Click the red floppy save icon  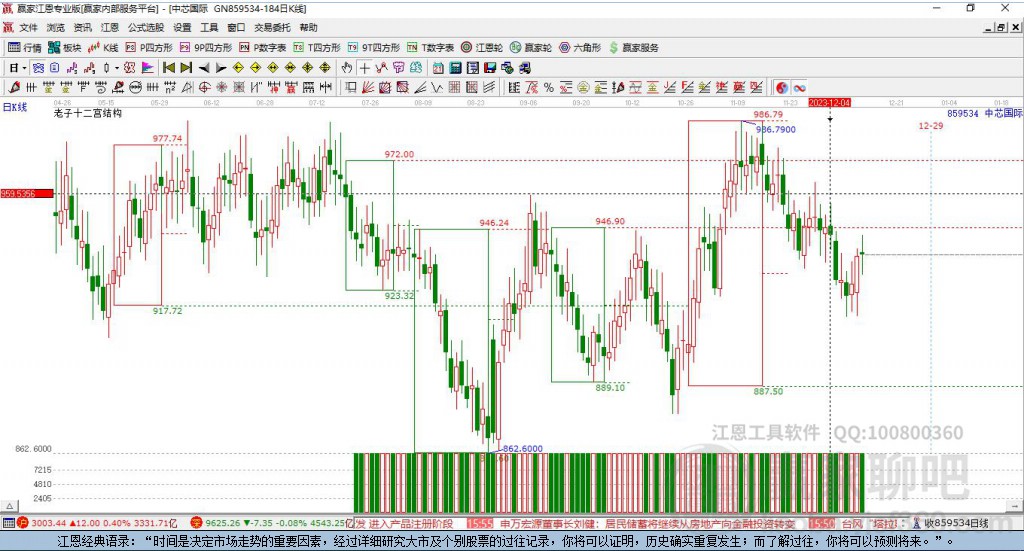pyautogui.click(x=490, y=68)
